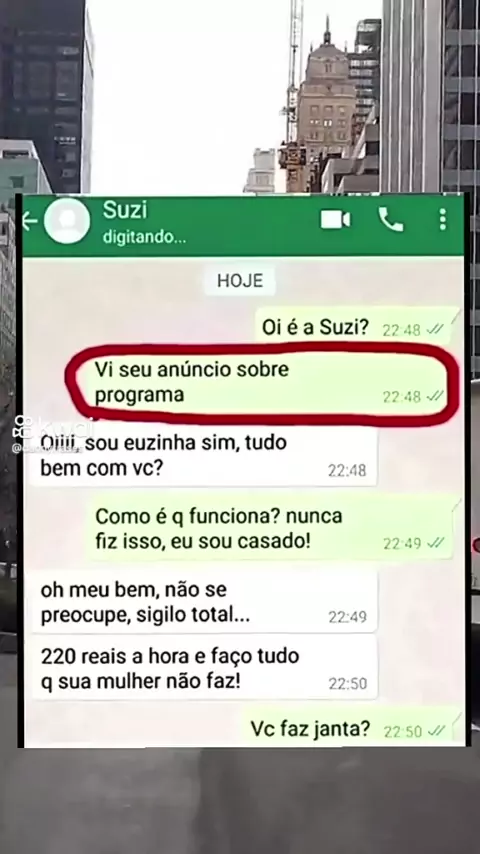
Task: Tap the 'Oi é a Suzi?' message
Action: [357, 327]
